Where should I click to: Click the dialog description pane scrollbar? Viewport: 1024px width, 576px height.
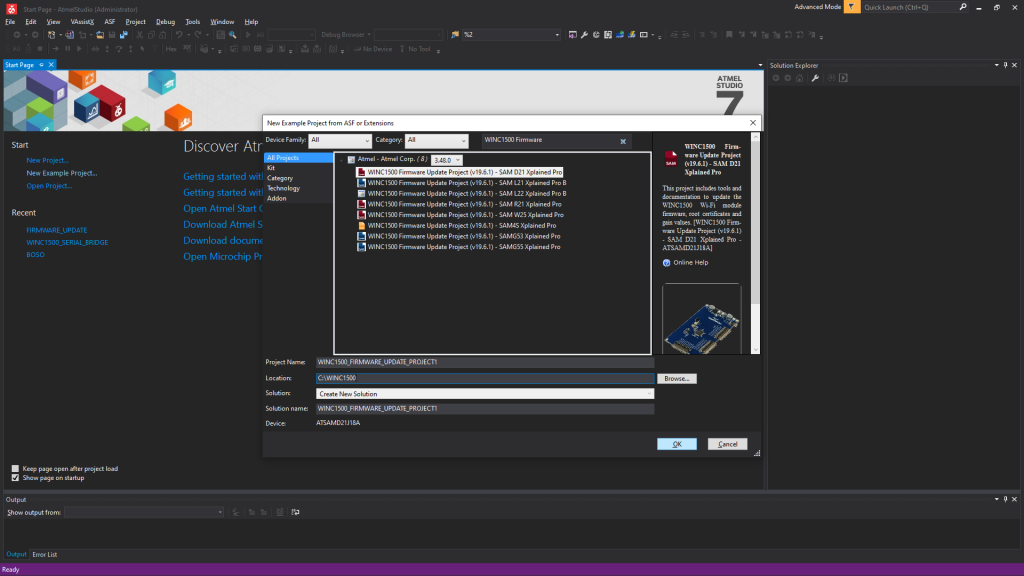(756, 243)
